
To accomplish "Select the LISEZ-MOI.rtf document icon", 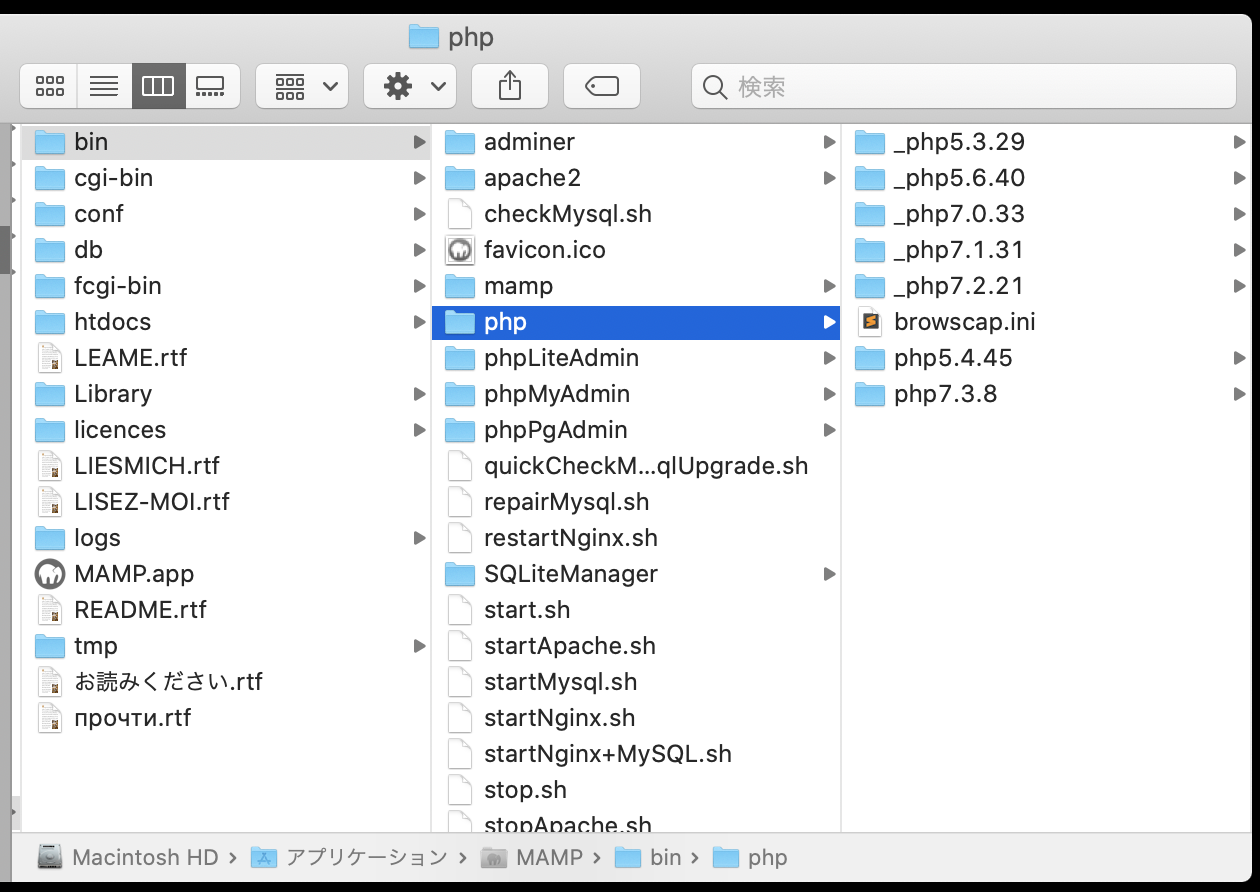I will pyautogui.click(x=50, y=502).
